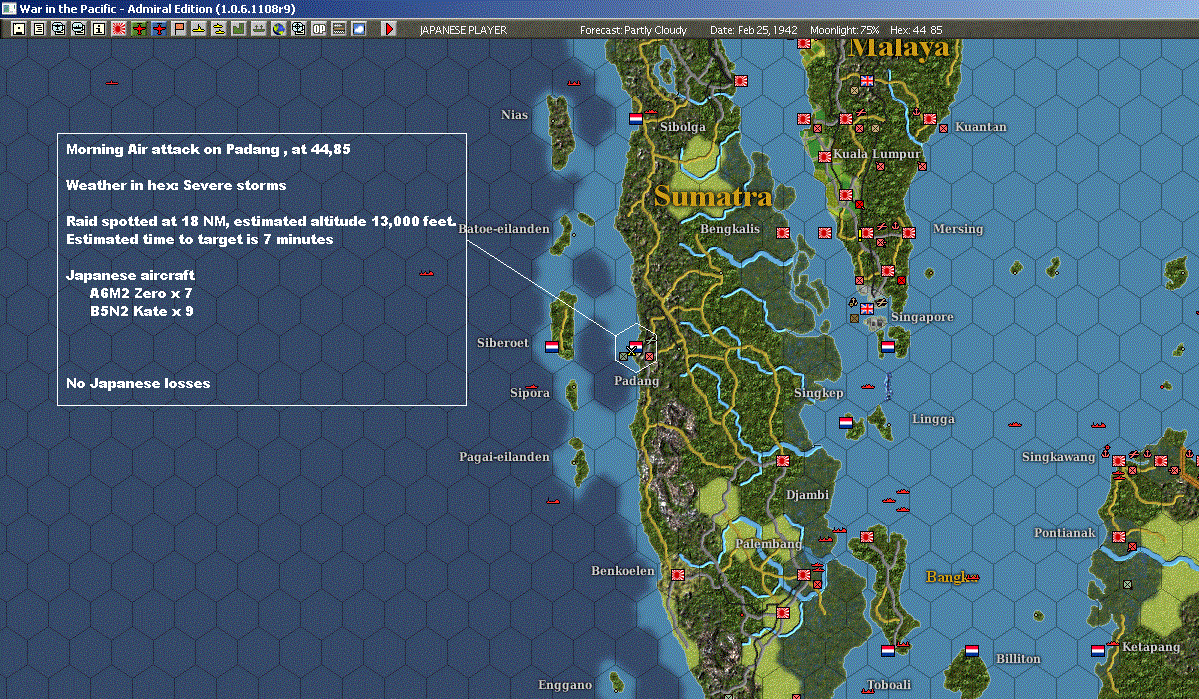This screenshot has height=699, width=1199.
Task: Click the 'Enggano' map label
Action: [x=564, y=684]
